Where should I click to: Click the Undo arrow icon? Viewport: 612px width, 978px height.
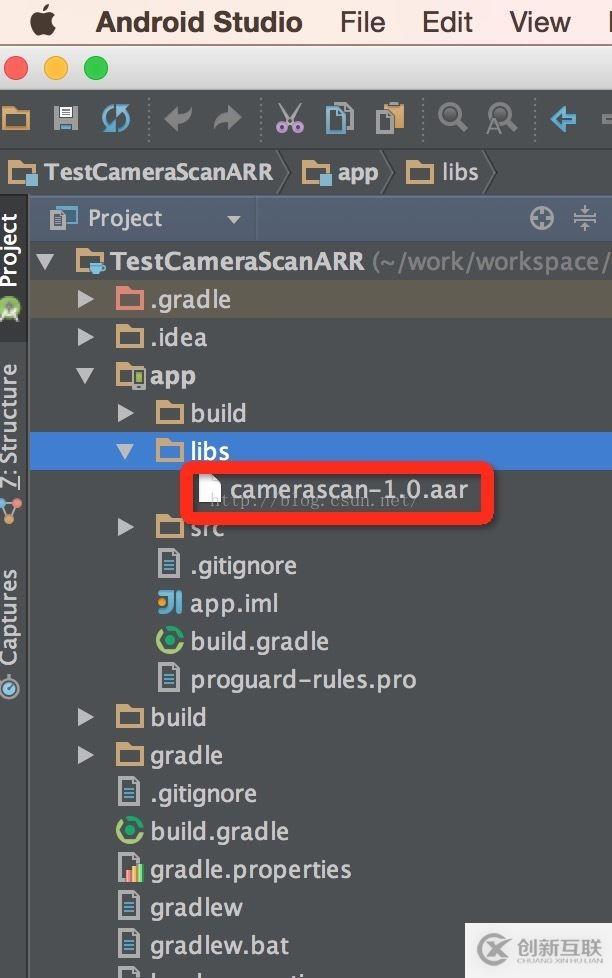click(x=178, y=118)
